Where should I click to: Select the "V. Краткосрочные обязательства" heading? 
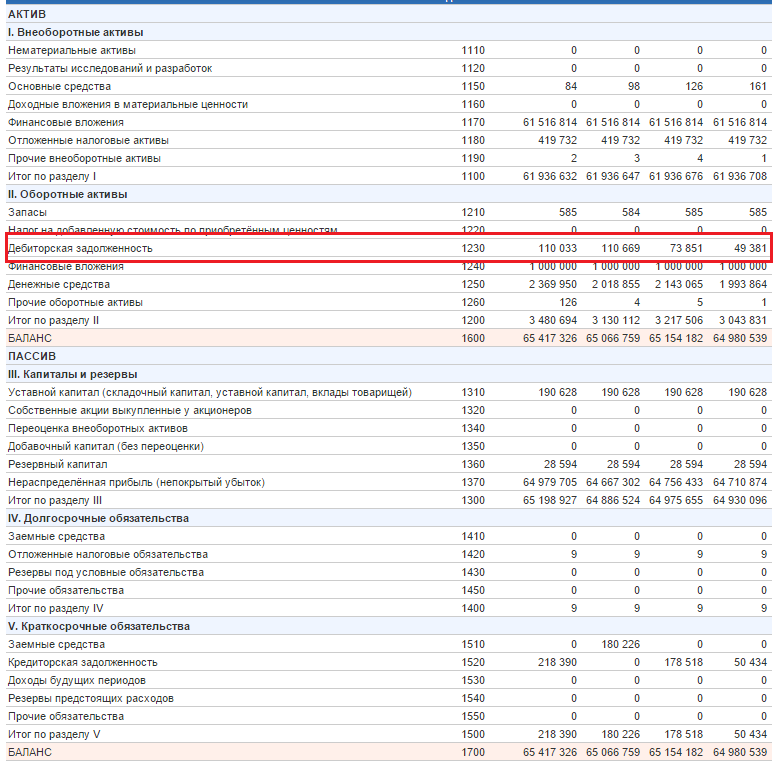[x=98, y=626]
